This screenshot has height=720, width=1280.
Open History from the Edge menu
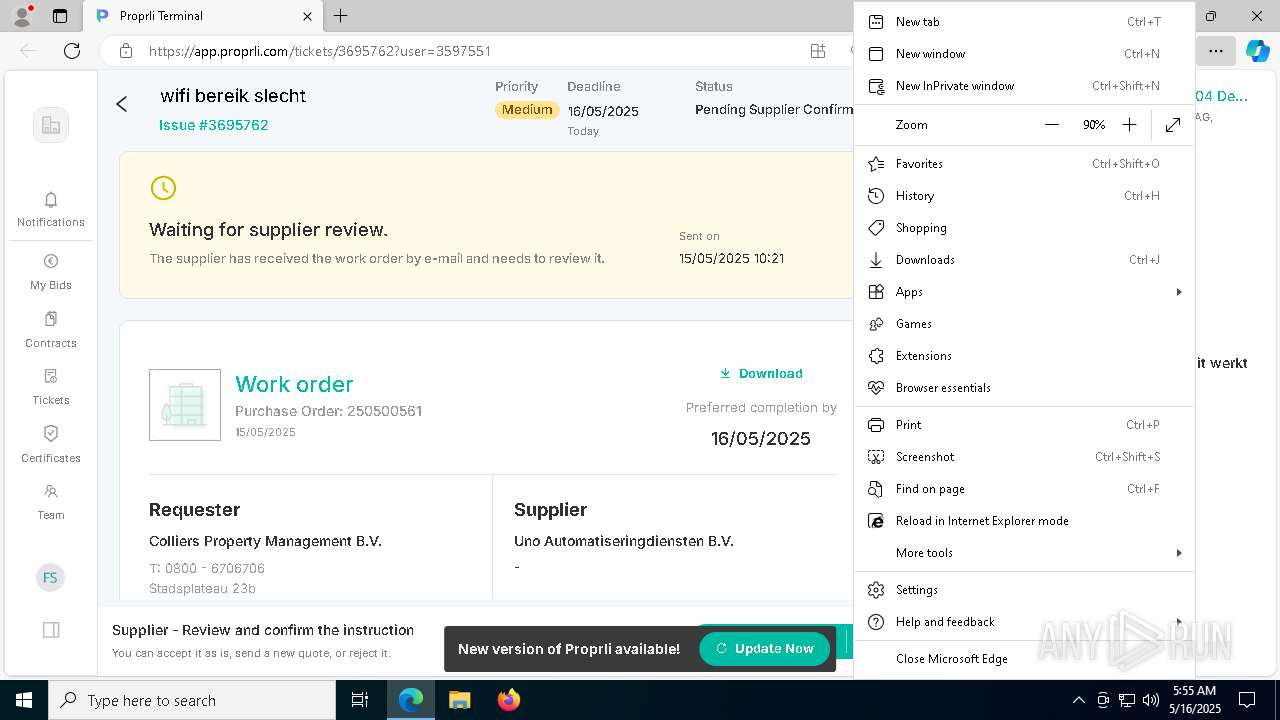pos(1024,196)
